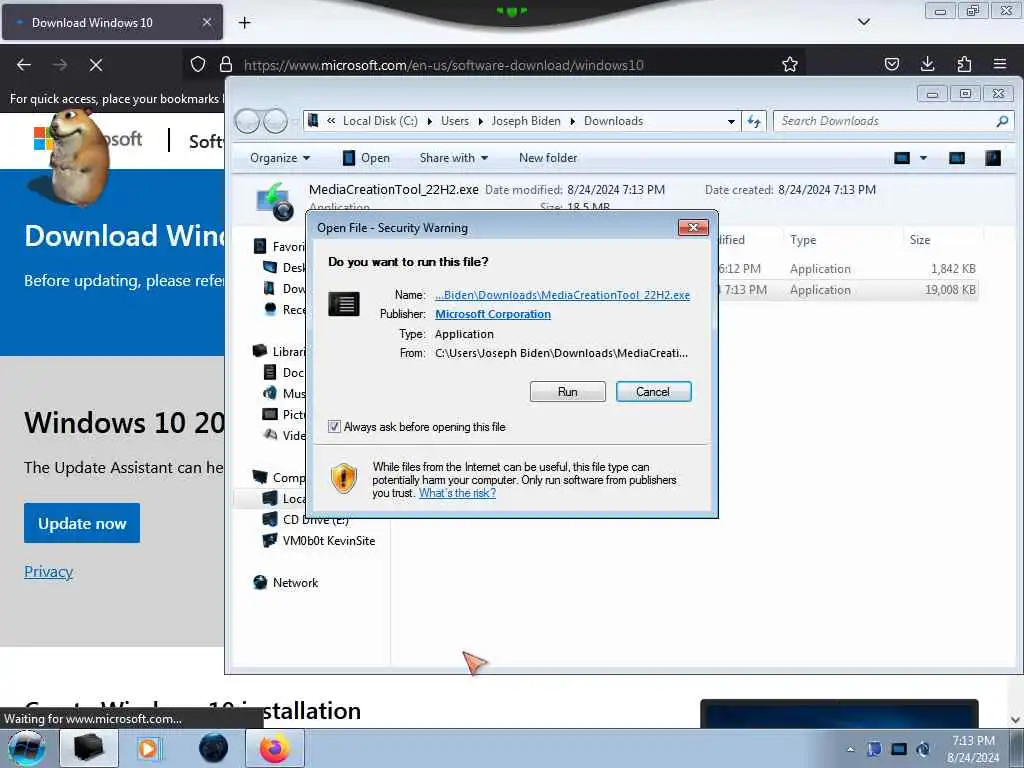Open the Organize menu in Explorer

(x=280, y=158)
